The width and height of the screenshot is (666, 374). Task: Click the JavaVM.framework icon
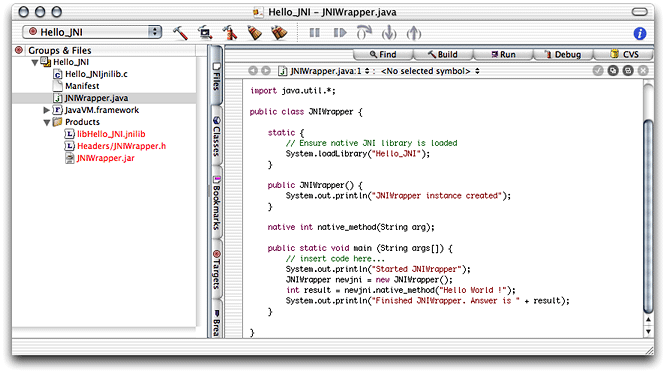pyautogui.click(x=58, y=110)
